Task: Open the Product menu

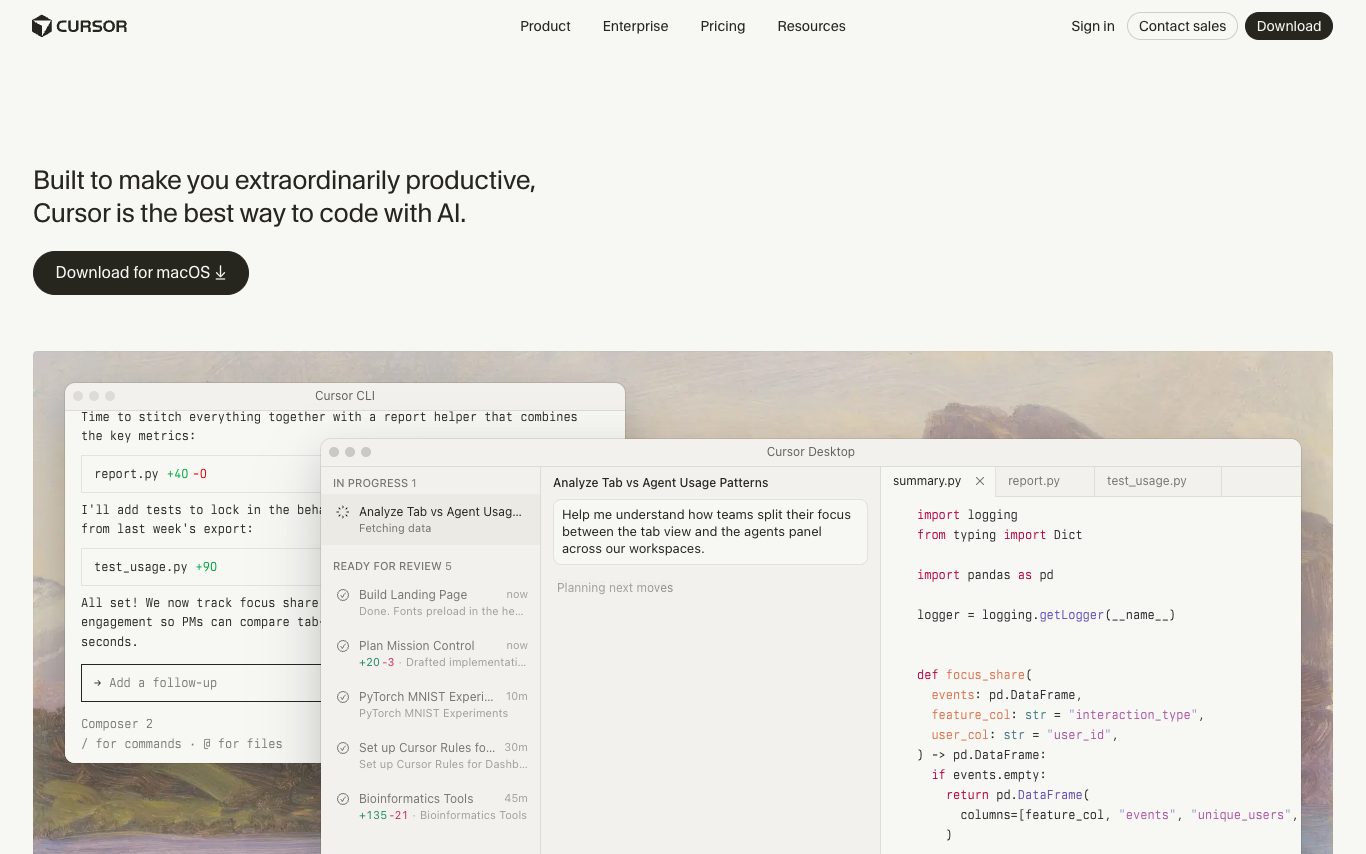Action: (545, 26)
